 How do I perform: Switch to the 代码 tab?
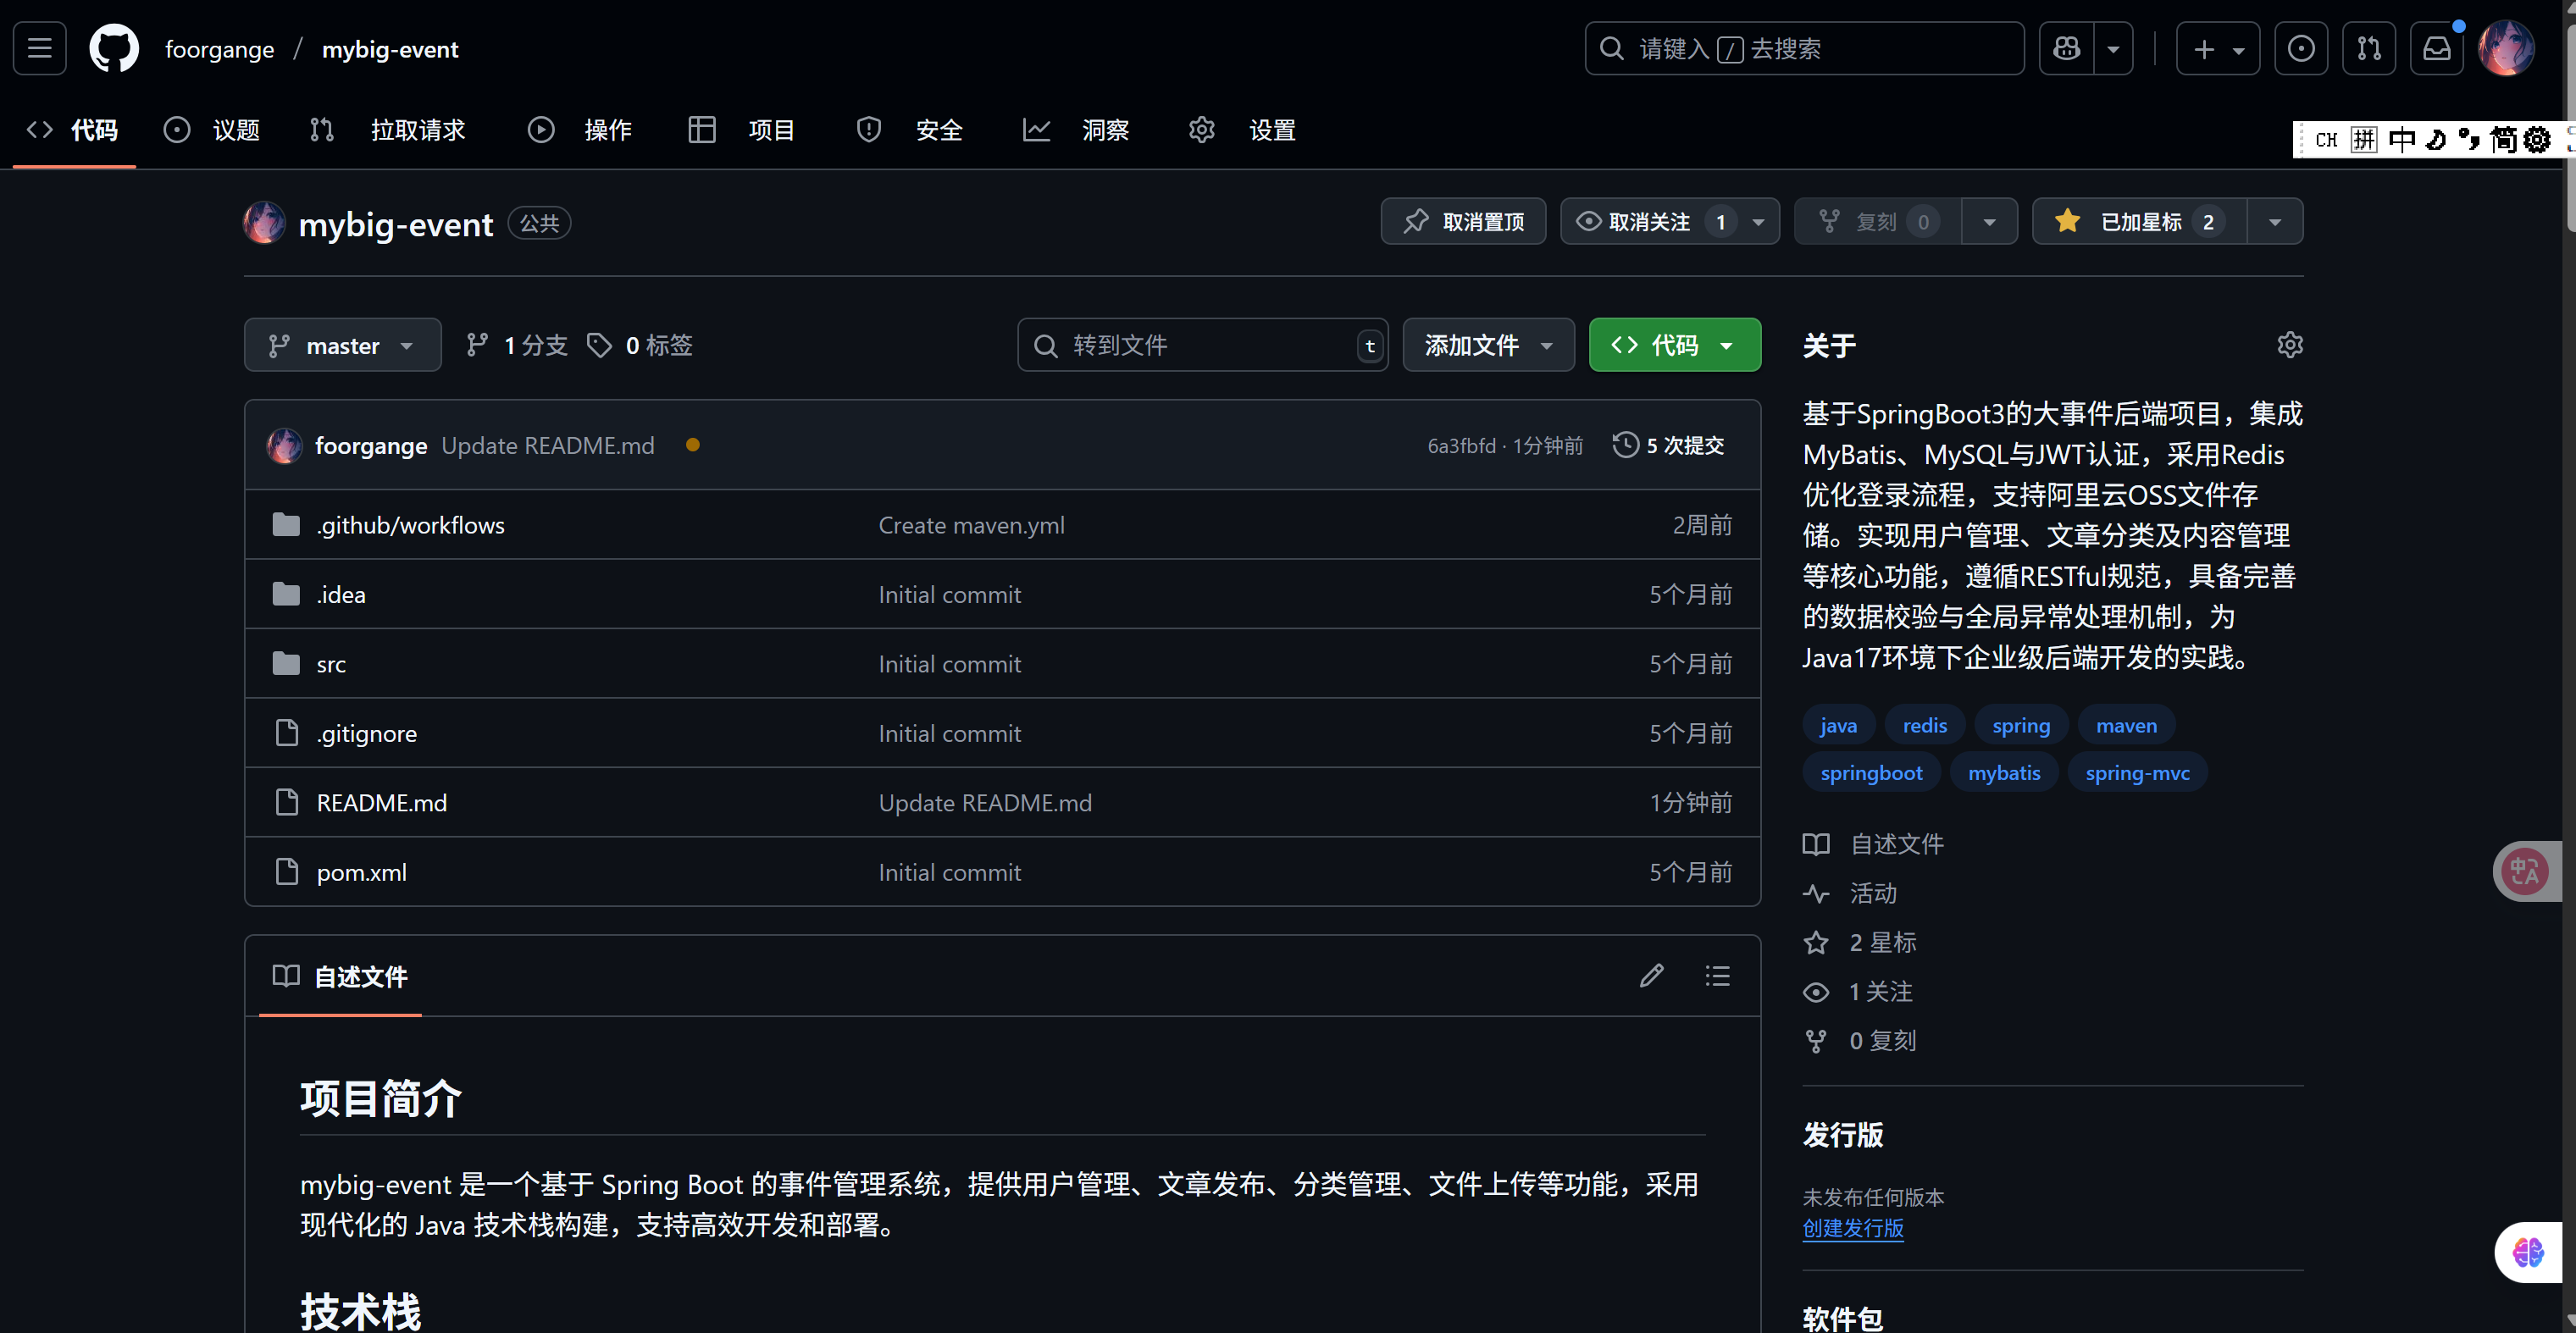pos(74,130)
